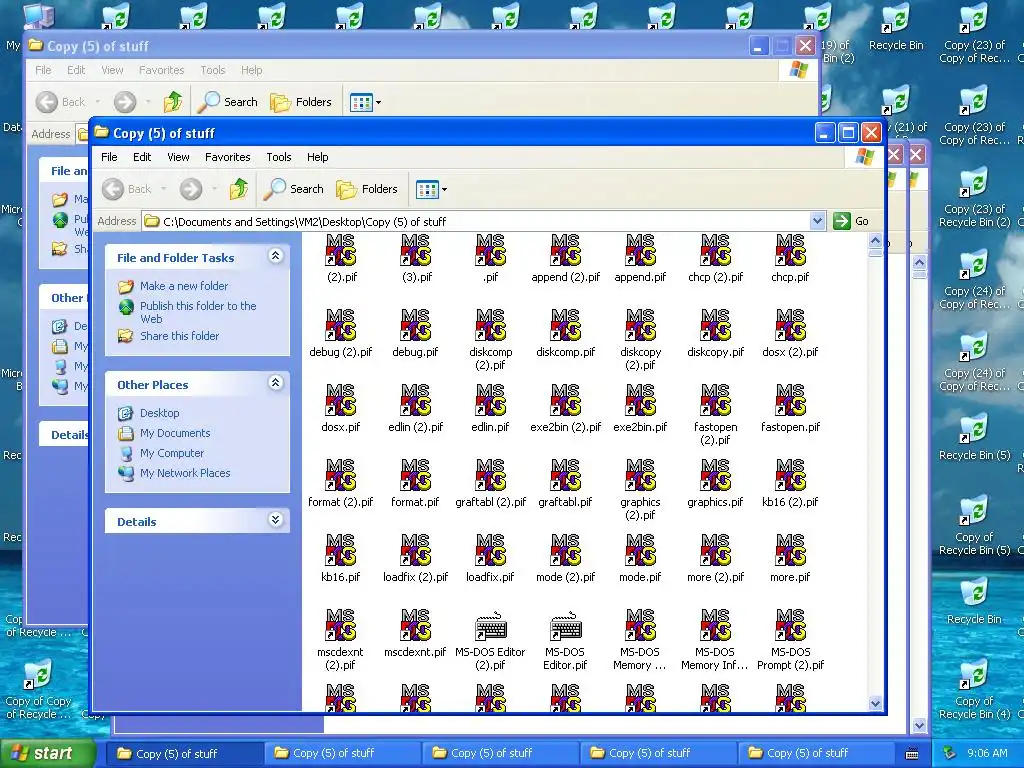Open My Computer in Other Places

(172, 453)
